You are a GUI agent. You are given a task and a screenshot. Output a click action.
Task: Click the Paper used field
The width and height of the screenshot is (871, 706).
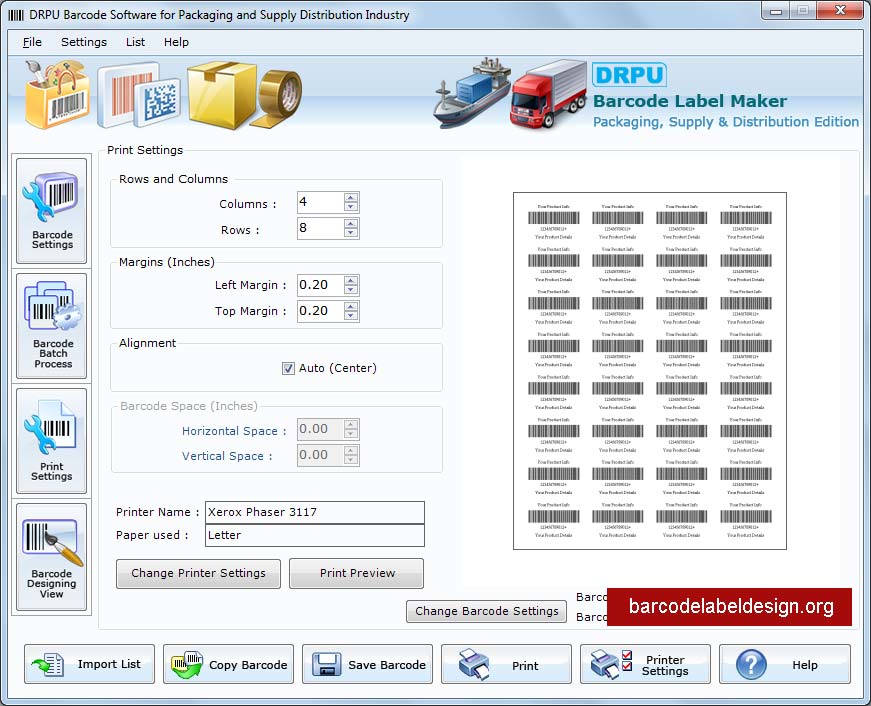(x=315, y=535)
